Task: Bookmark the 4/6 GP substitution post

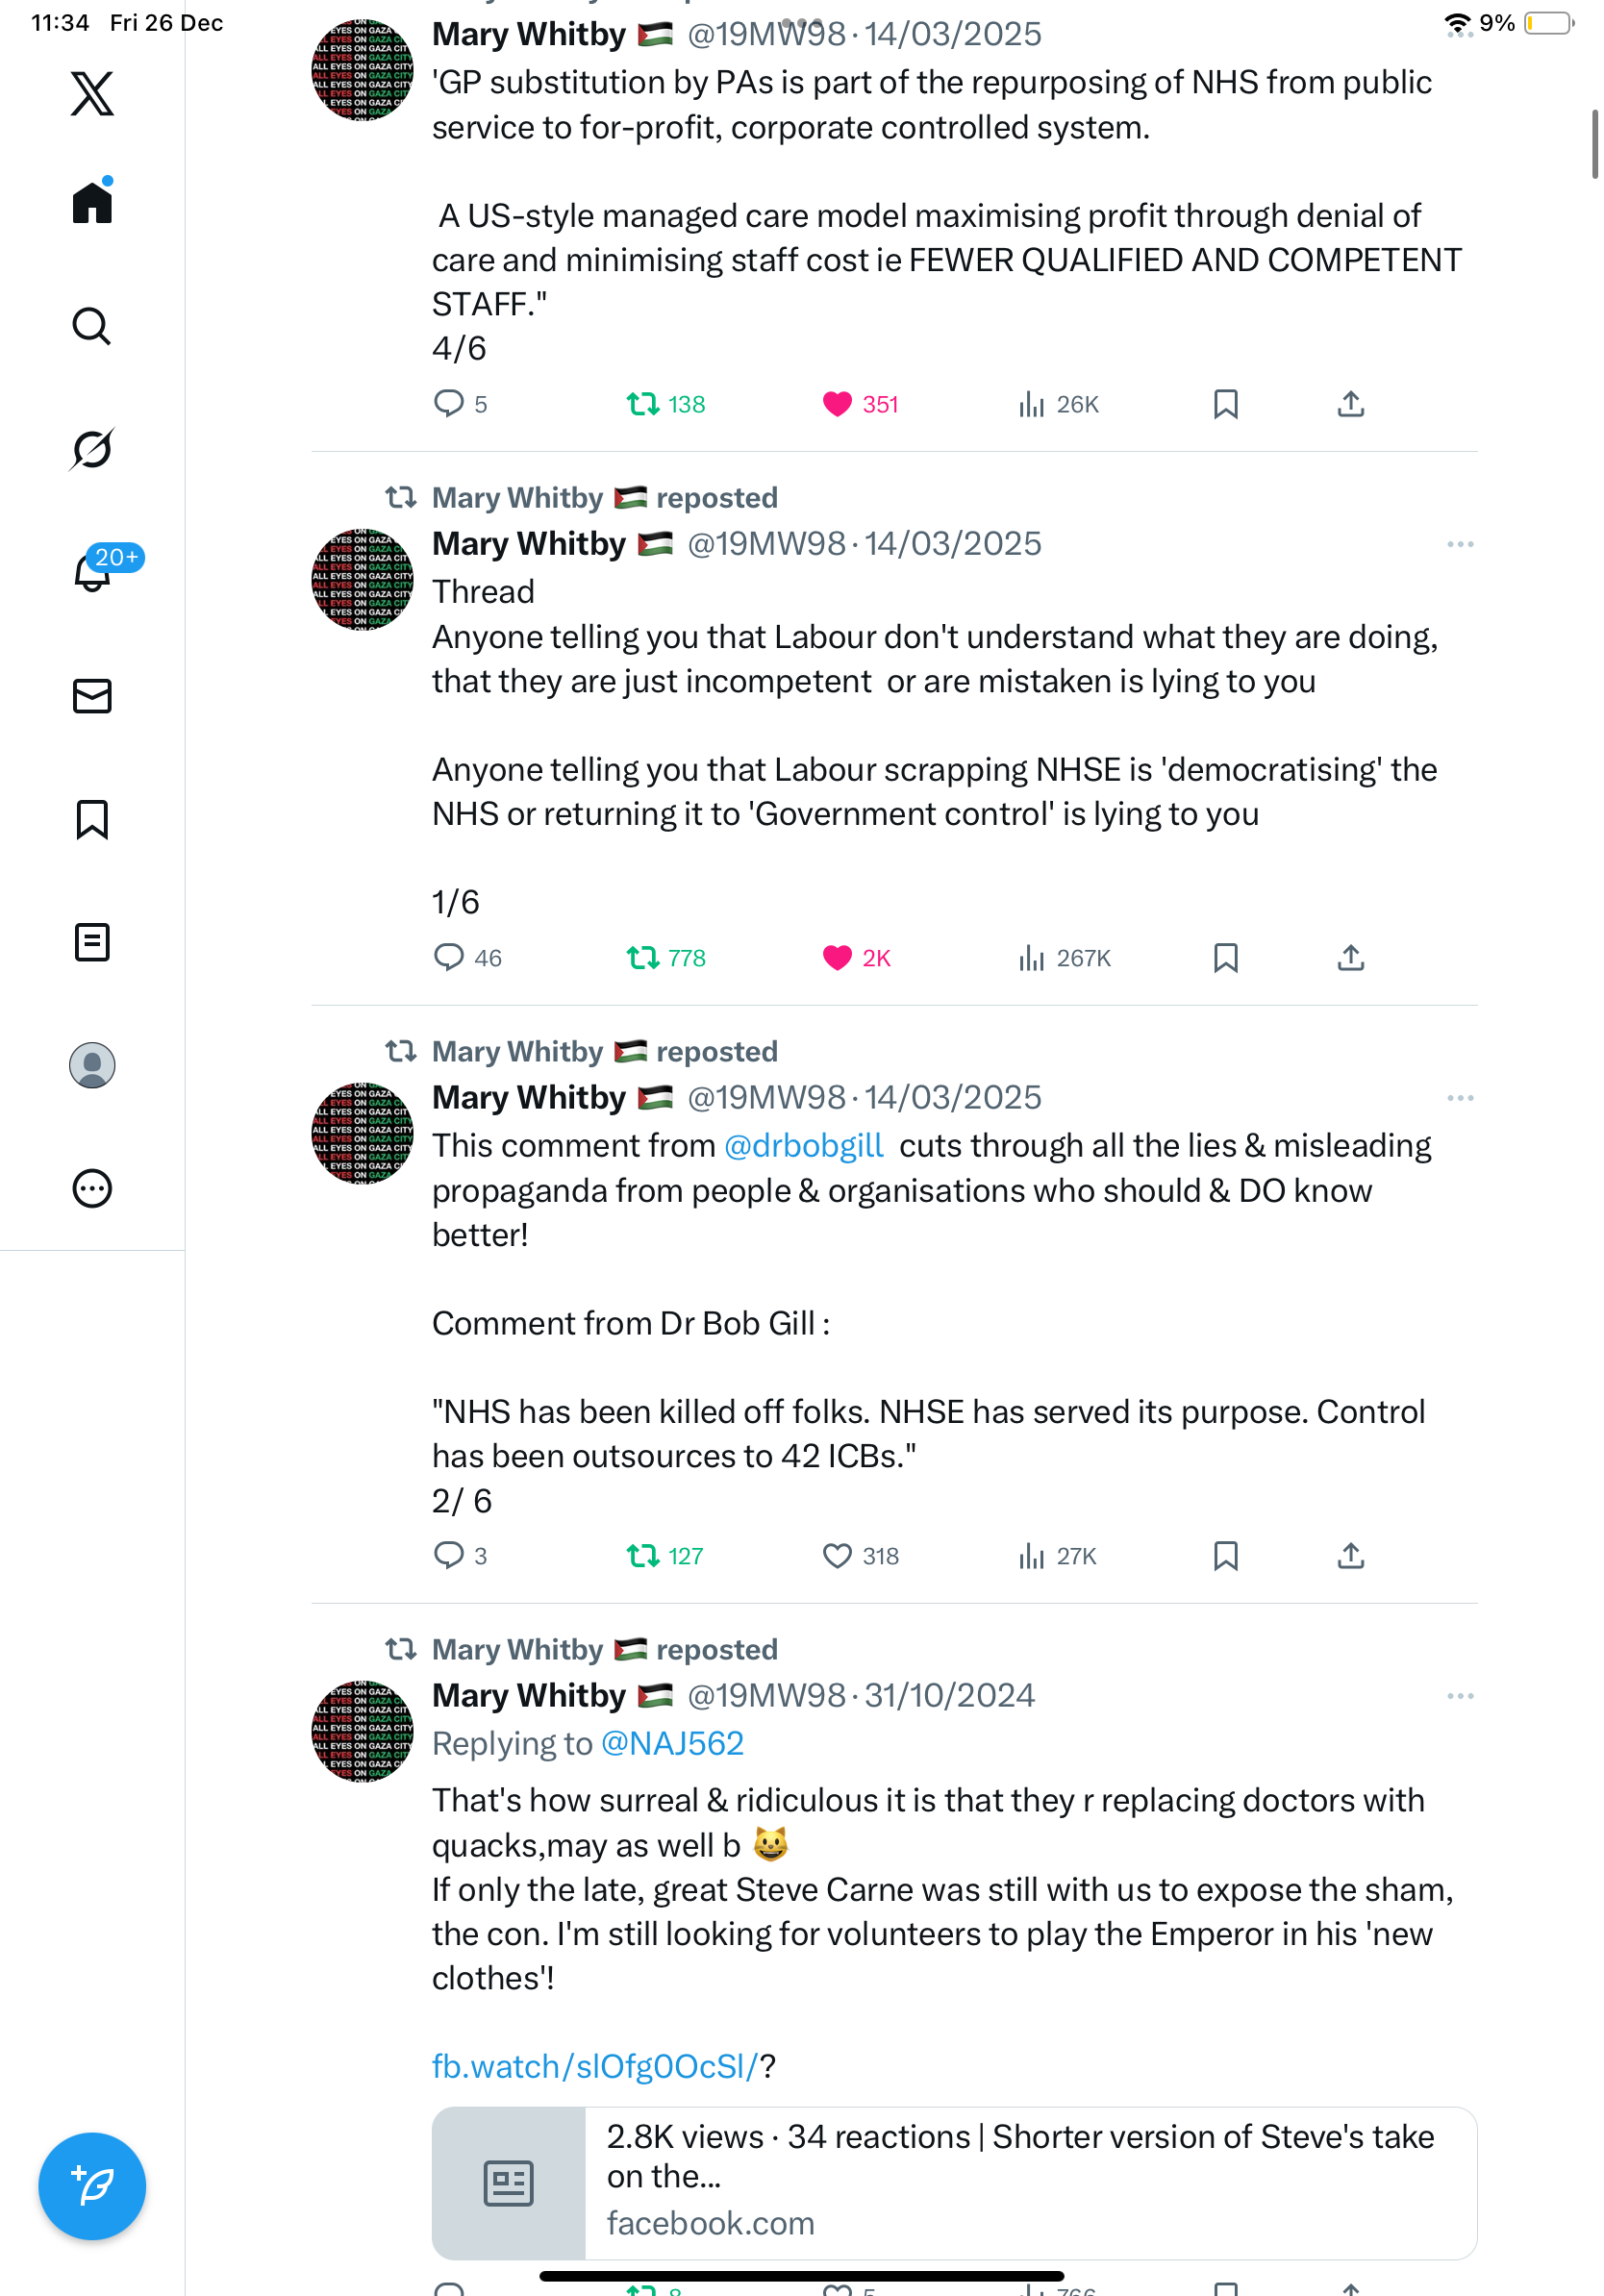Action: pyautogui.click(x=1225, y=404)
